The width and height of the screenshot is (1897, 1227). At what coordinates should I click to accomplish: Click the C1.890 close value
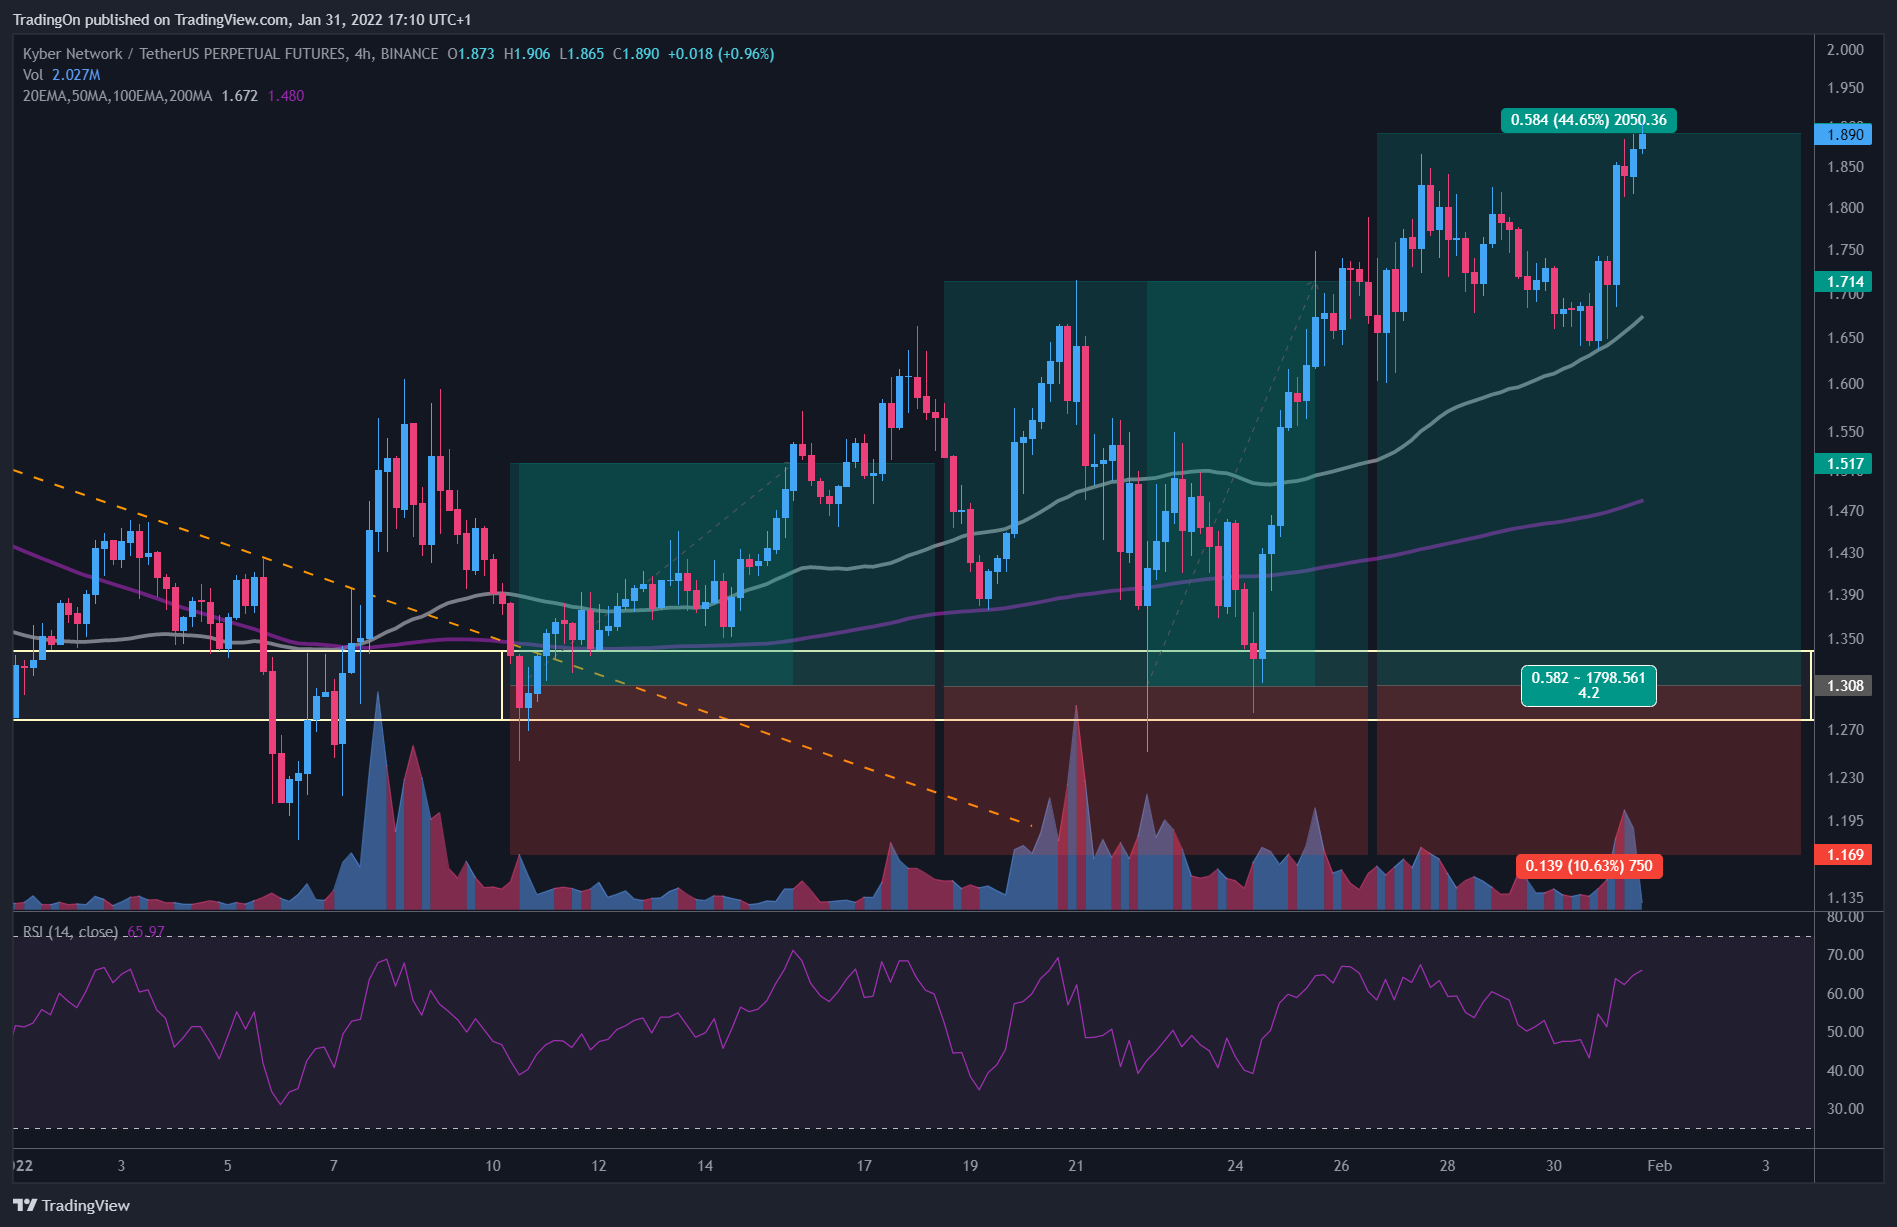pos(636,54)
